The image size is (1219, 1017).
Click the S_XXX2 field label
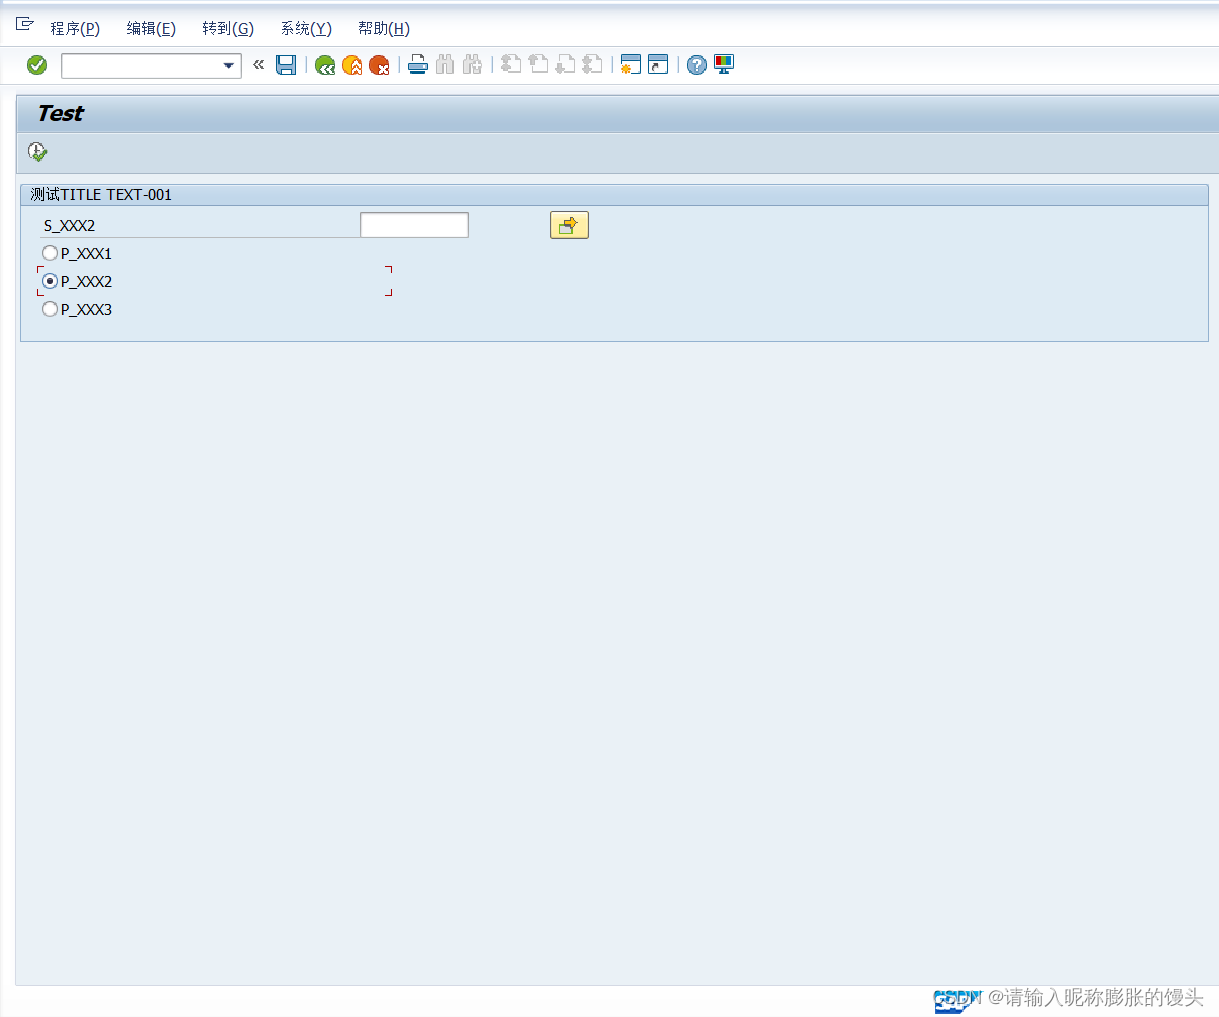click(69, 226)
